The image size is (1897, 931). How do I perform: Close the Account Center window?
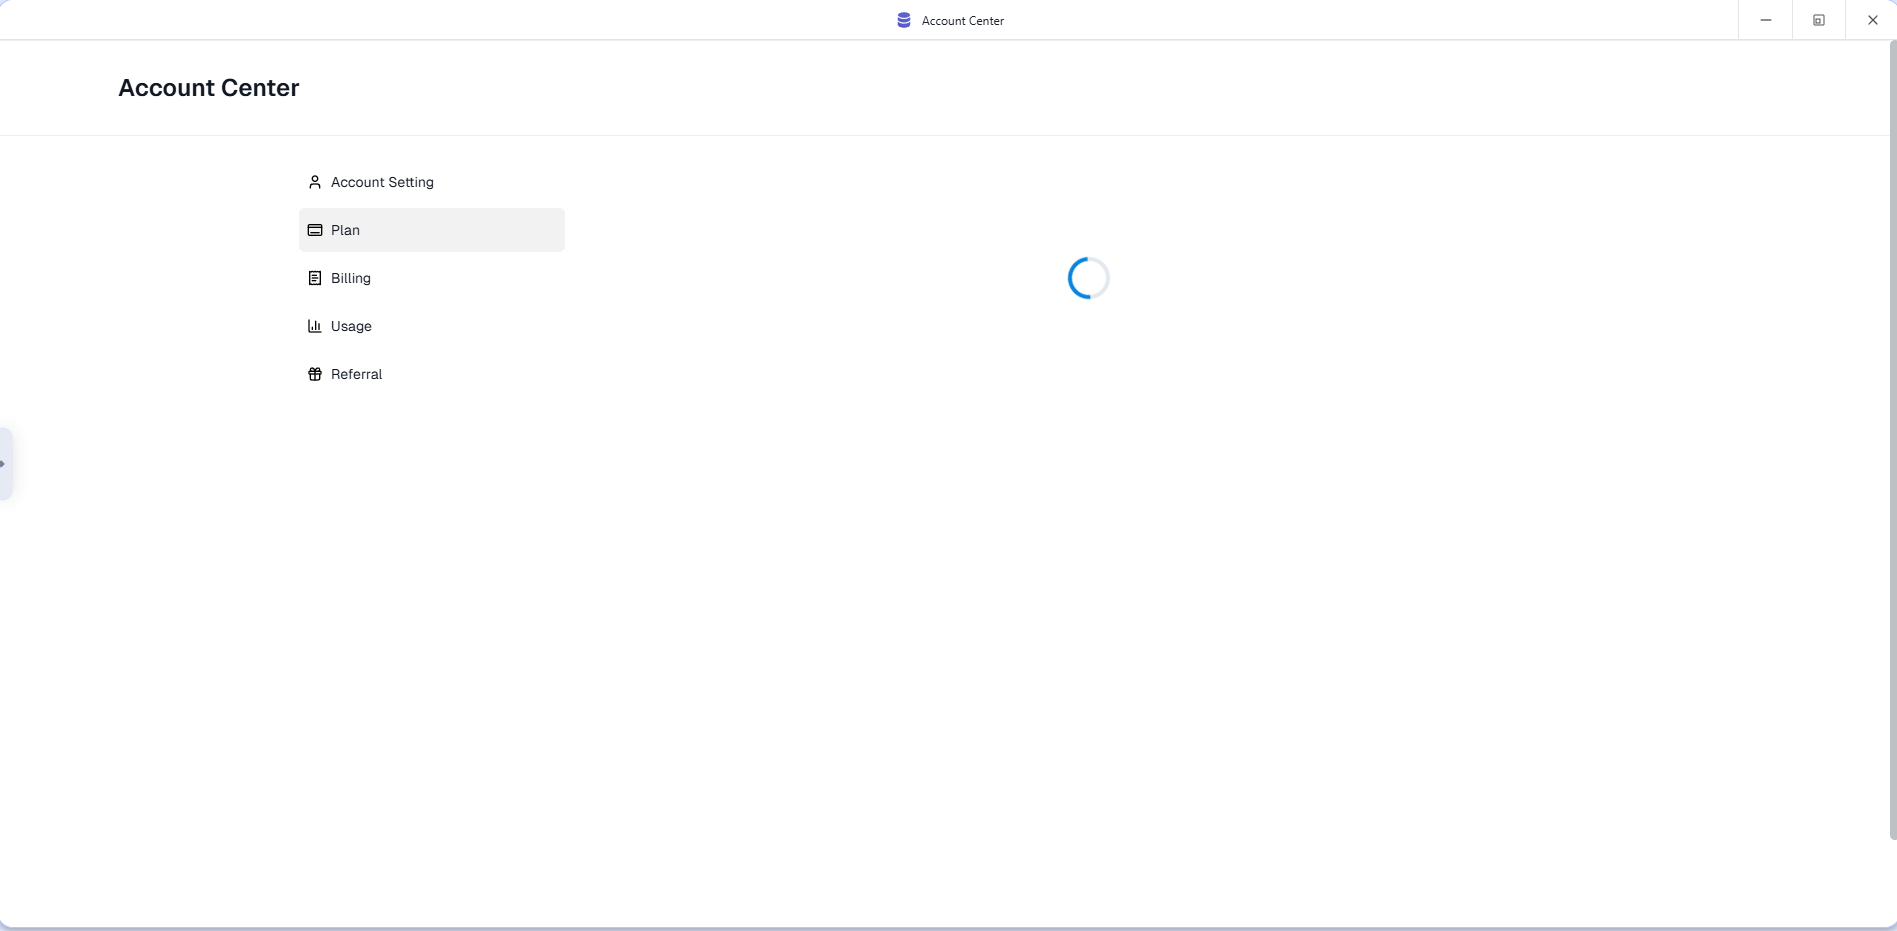tap(1873, 20)
